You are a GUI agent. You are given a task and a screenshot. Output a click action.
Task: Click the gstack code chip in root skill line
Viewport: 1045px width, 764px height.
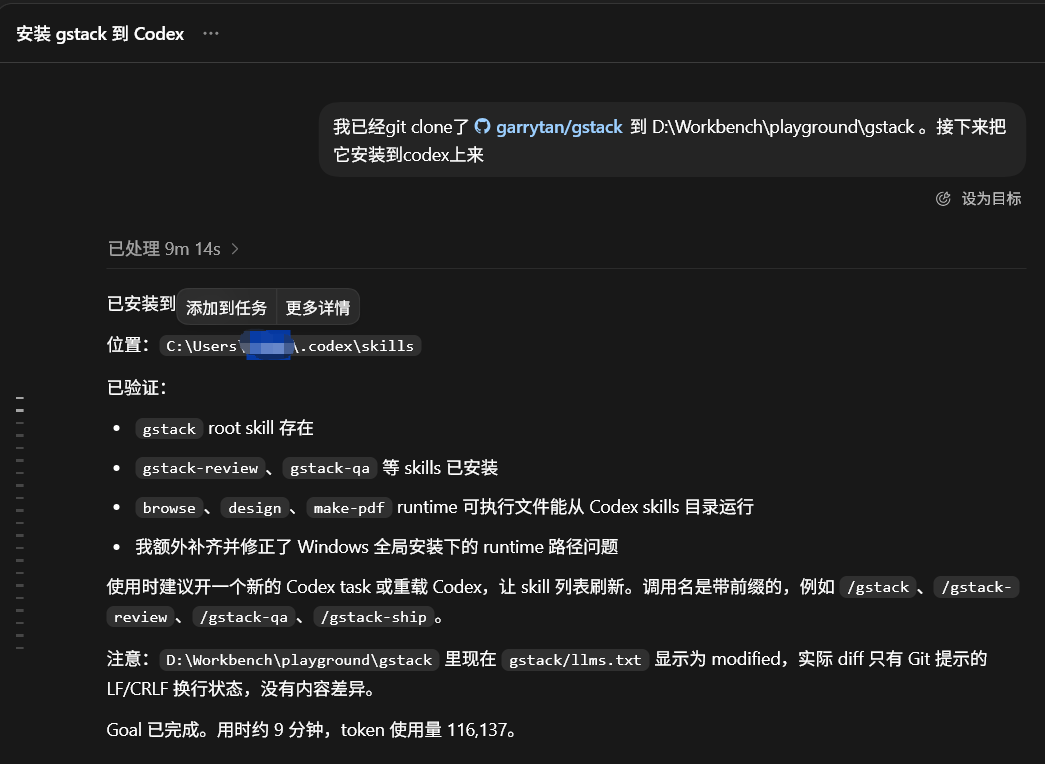[169, 429]
